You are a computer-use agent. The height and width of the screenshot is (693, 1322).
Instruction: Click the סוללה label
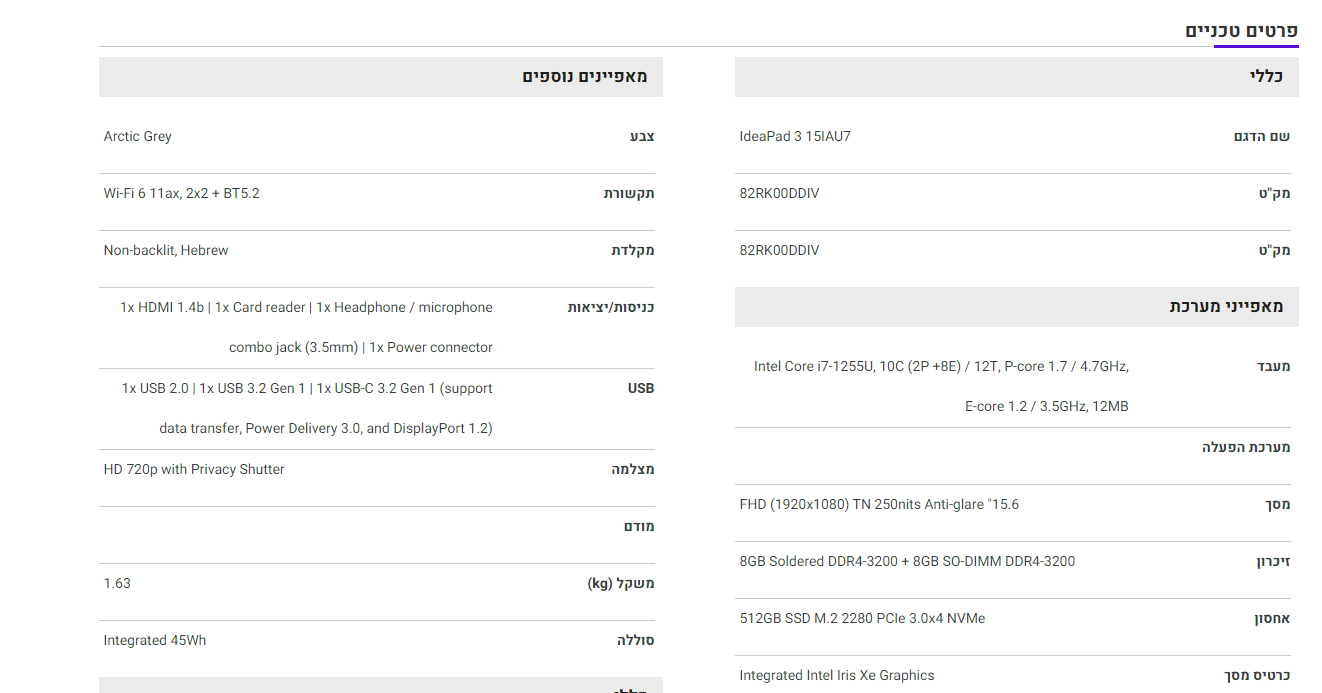point(635,640)
